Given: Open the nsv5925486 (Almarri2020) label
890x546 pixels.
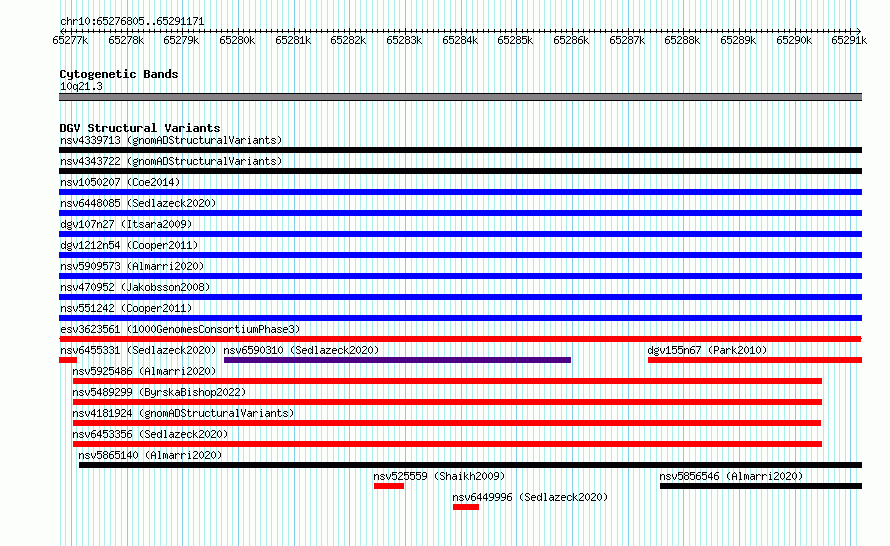Looking at the screenshot, I should pyautogui.click(x=144, y=371).
